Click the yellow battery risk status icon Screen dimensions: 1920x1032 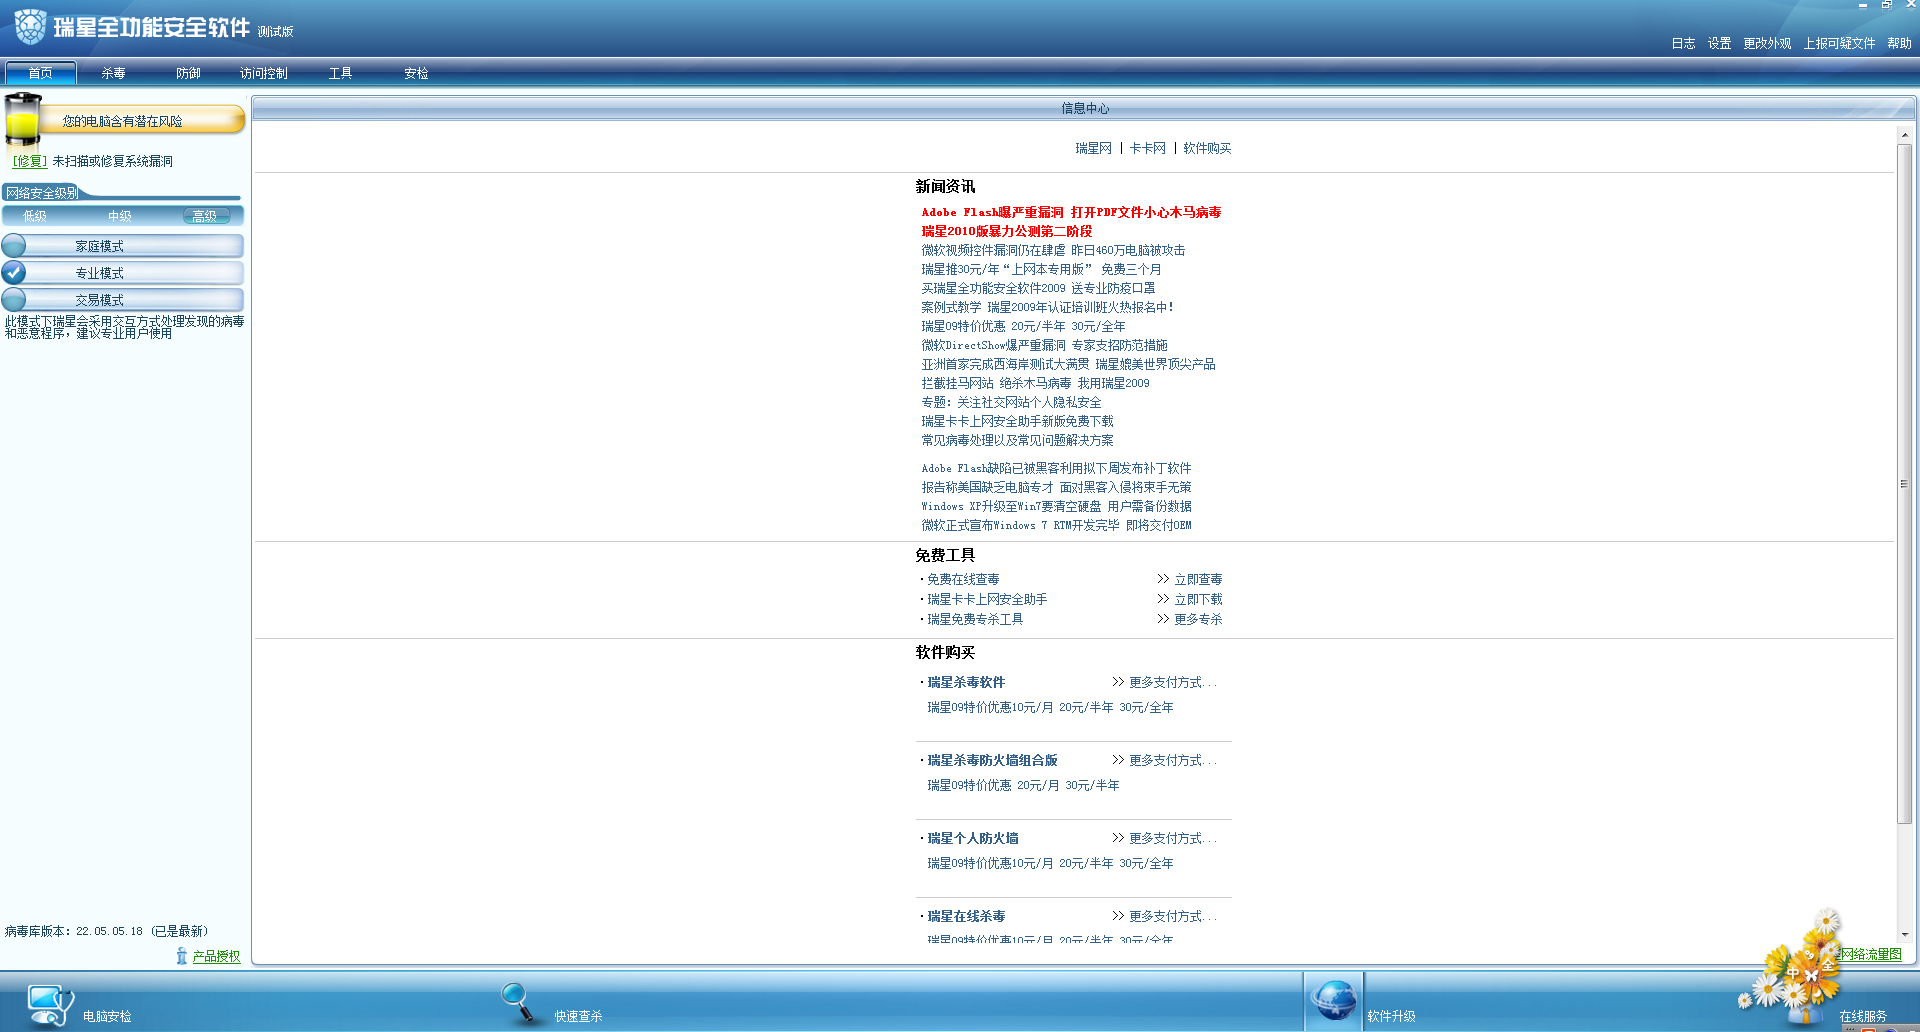pyautogui.click(x=22, y=121)
